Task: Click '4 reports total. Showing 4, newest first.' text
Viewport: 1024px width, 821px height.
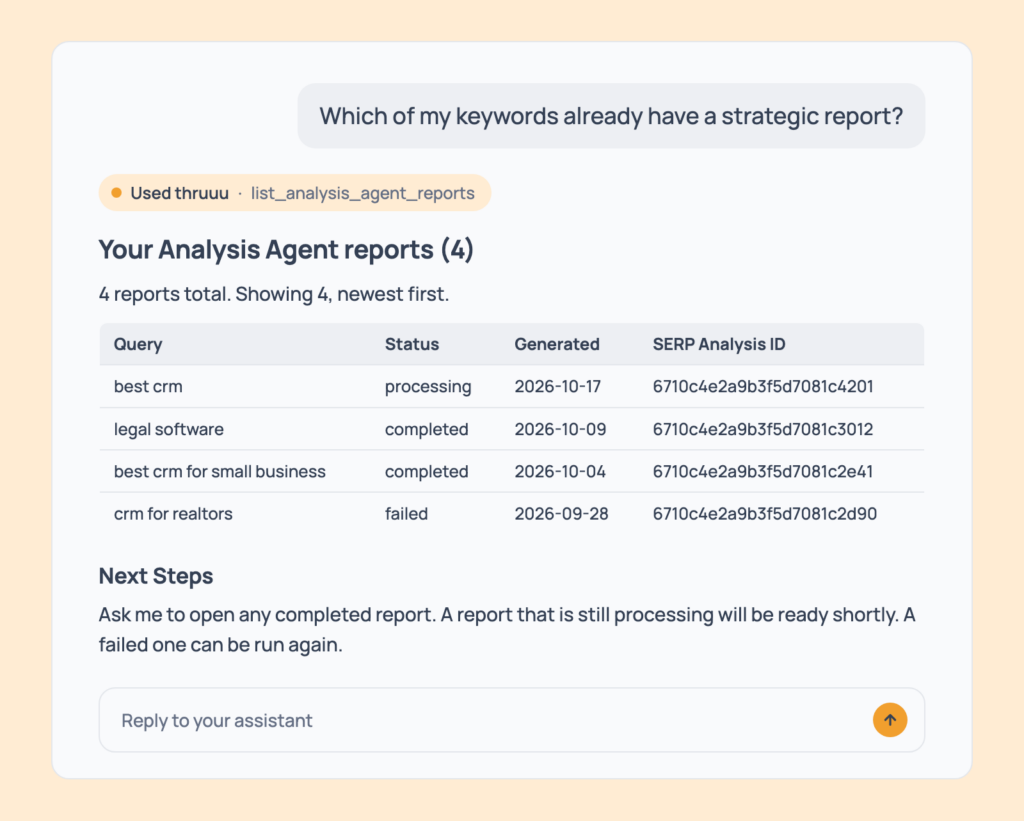Action: (274, 294)
